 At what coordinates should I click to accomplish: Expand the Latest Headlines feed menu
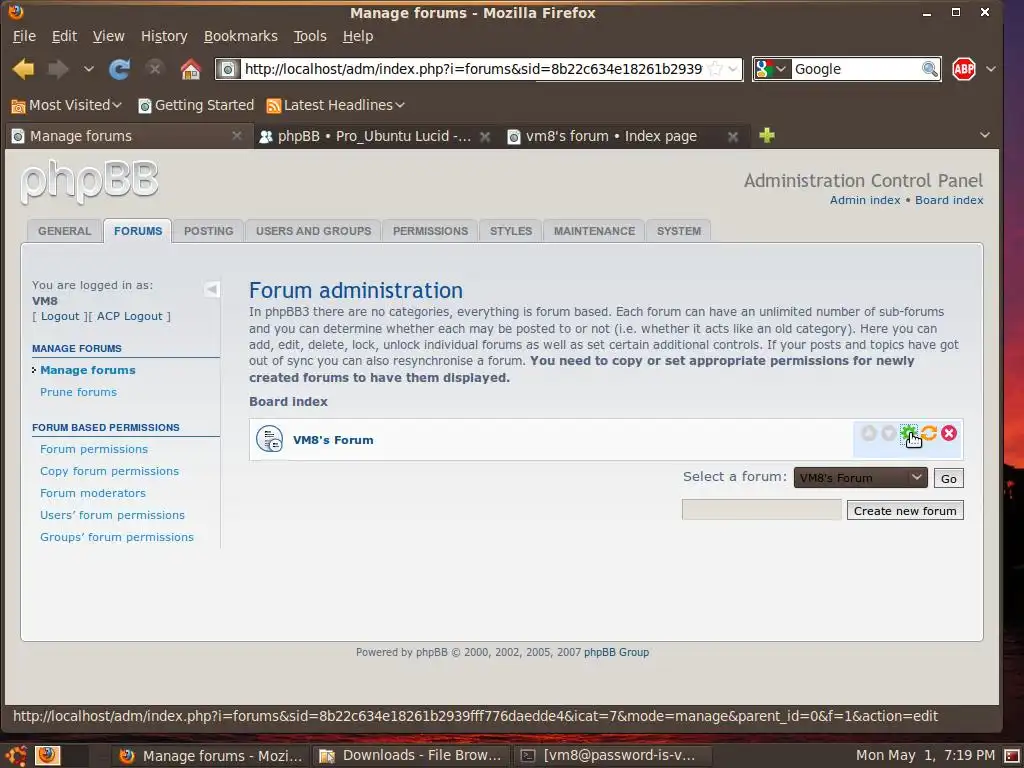[336, 105]
